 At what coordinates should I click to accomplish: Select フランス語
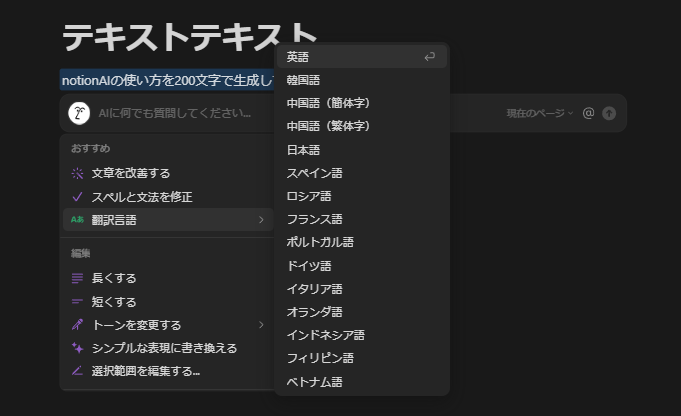tap(362, 219)
